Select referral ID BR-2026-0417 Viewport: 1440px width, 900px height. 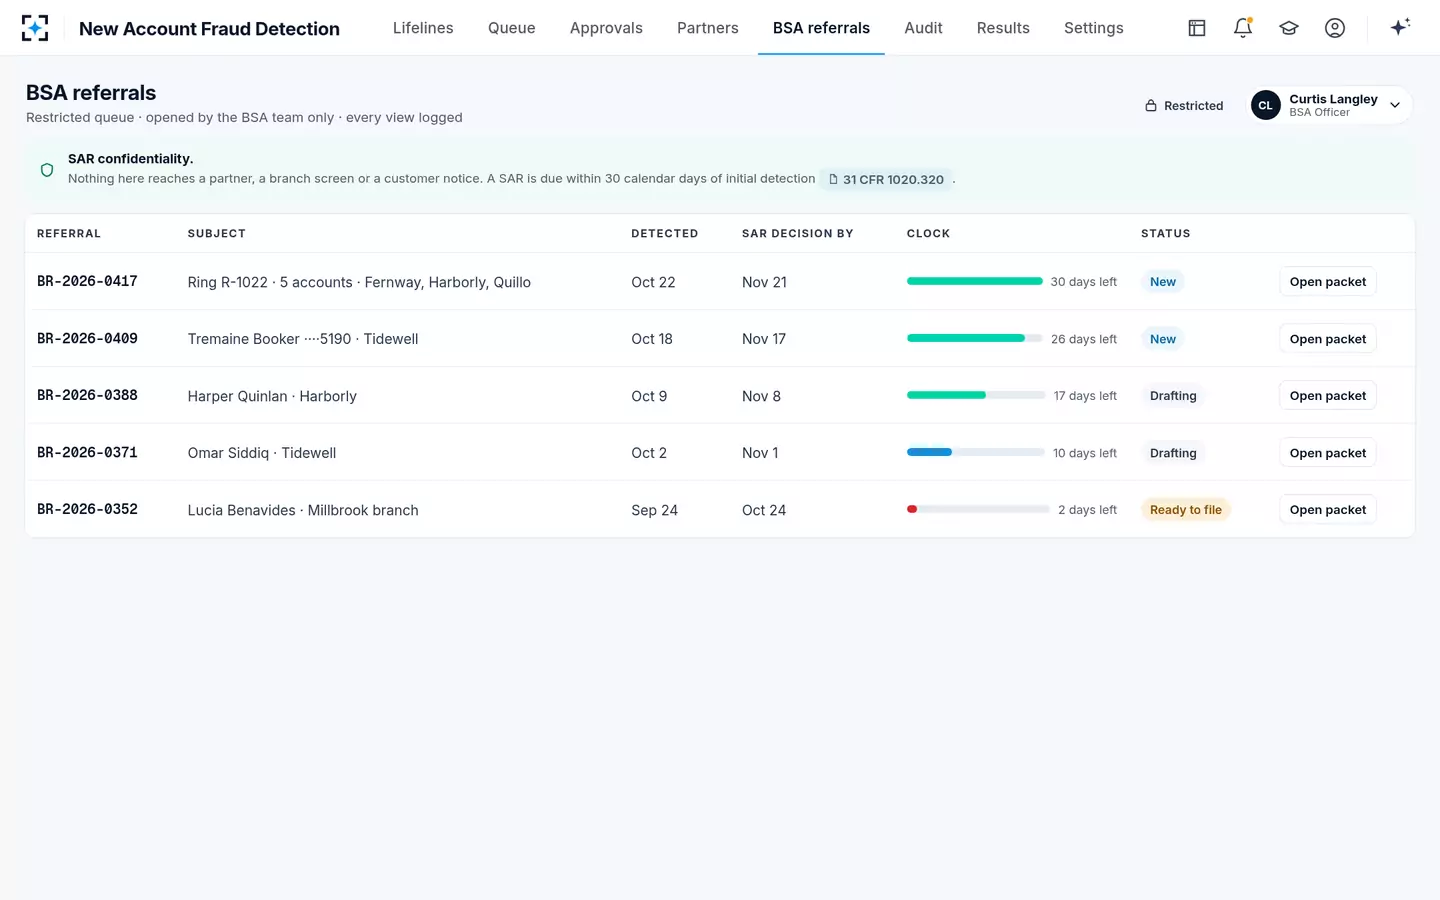87,281
